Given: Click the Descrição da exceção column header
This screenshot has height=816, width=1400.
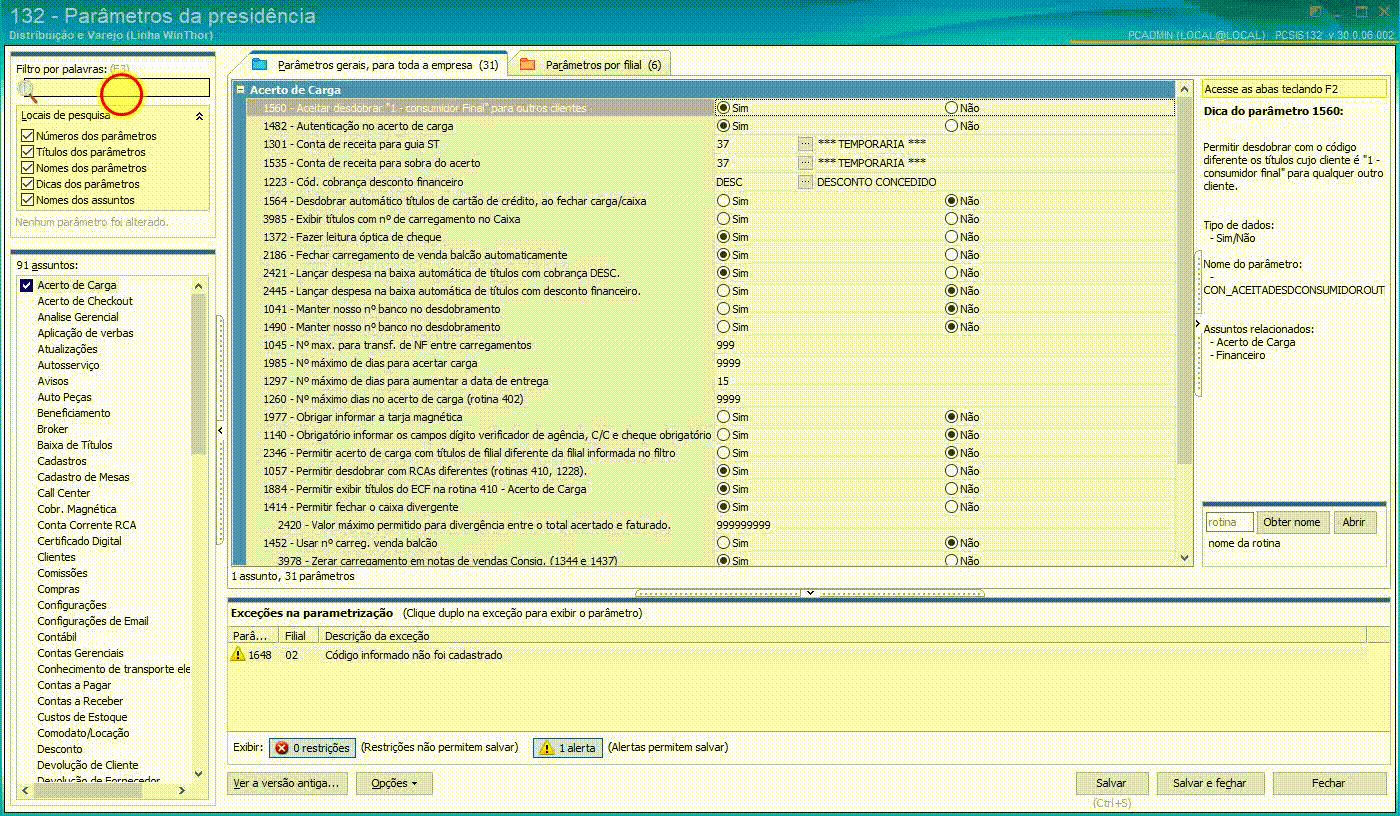Looking at the screenshot, I should click(x=842, y=636).
